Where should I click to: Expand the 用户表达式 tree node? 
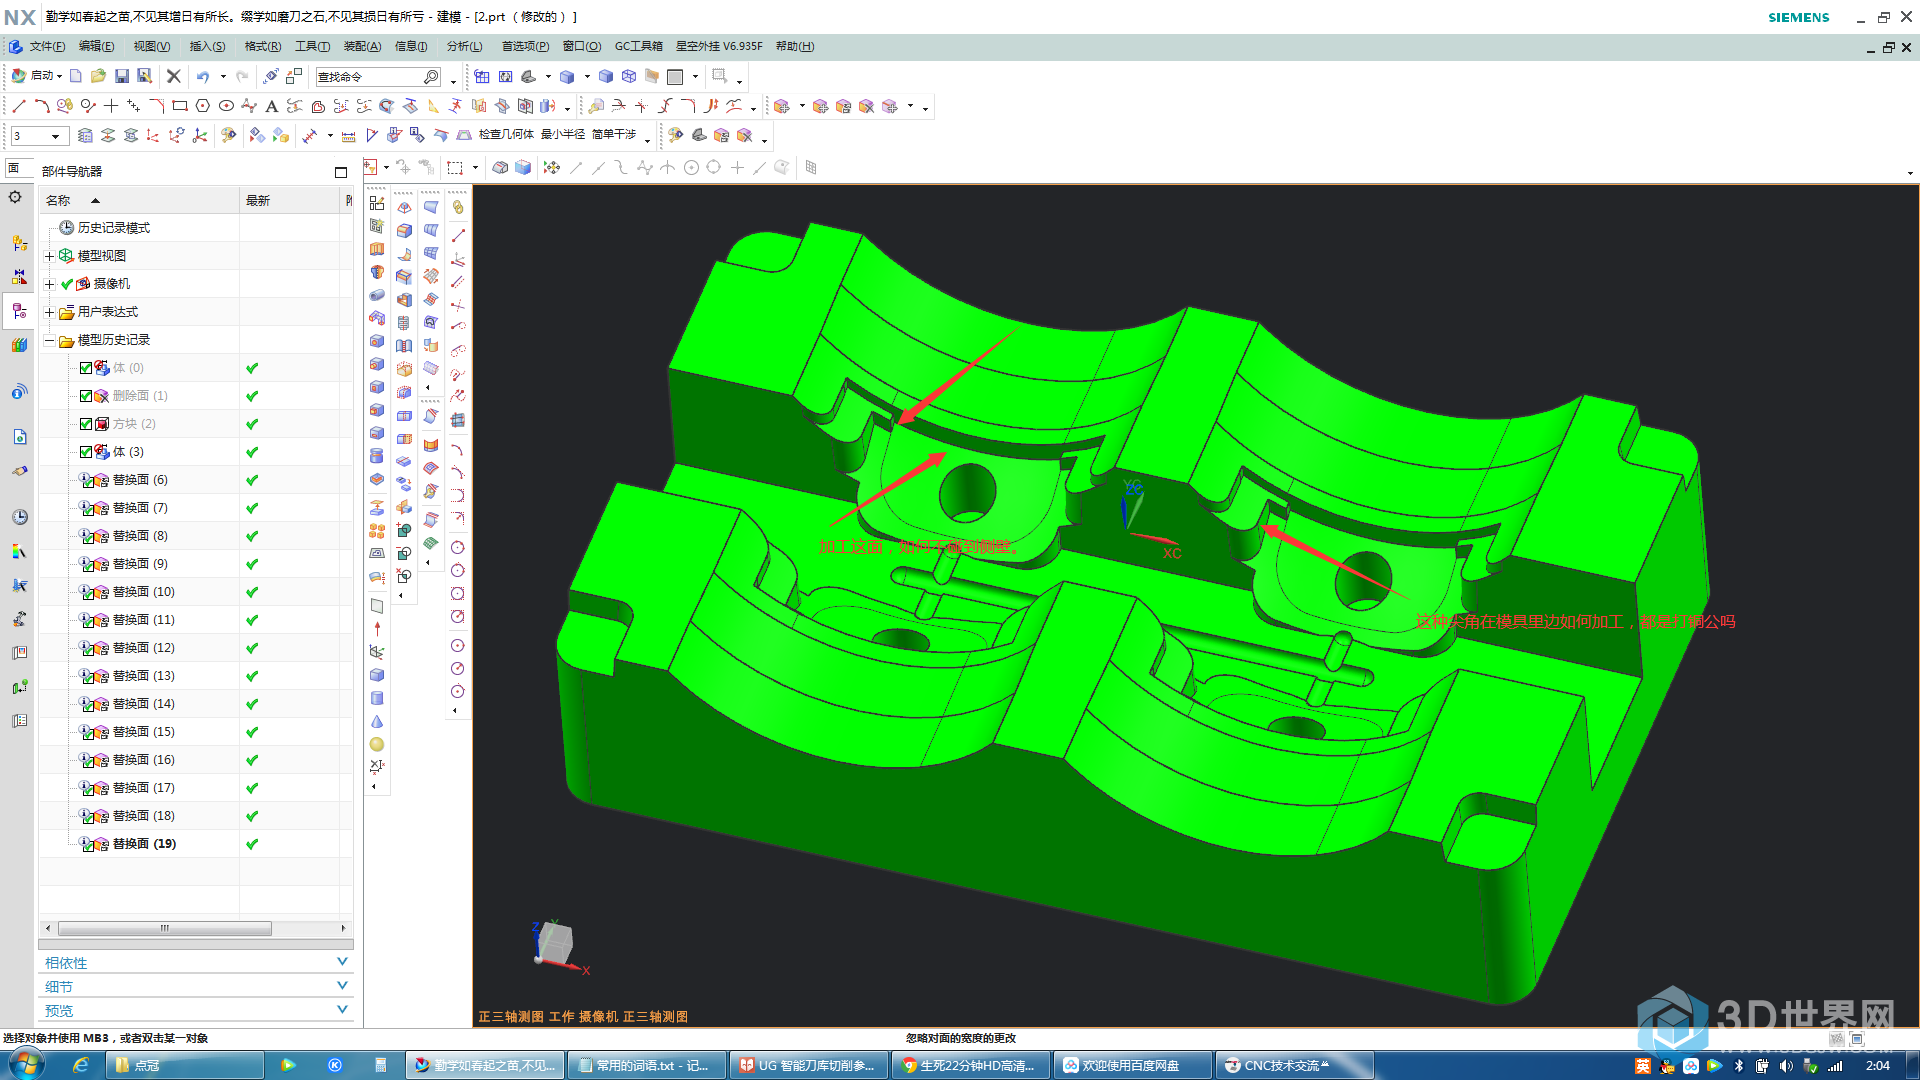coord(49,312)
